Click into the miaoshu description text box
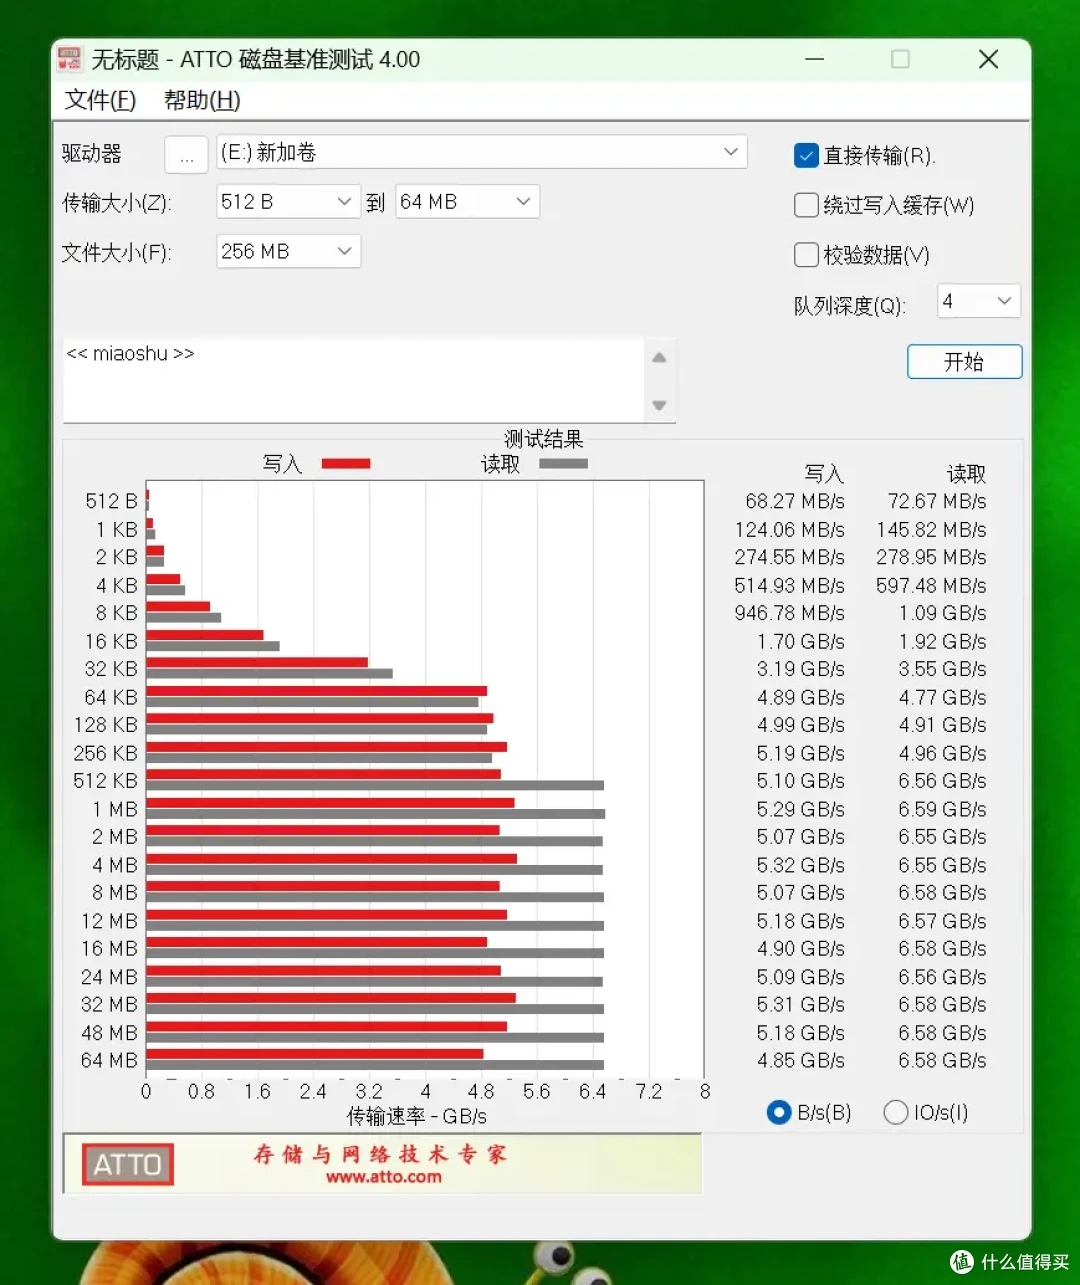Screen dimensions: 1080x1285 [x=354, y=380]
